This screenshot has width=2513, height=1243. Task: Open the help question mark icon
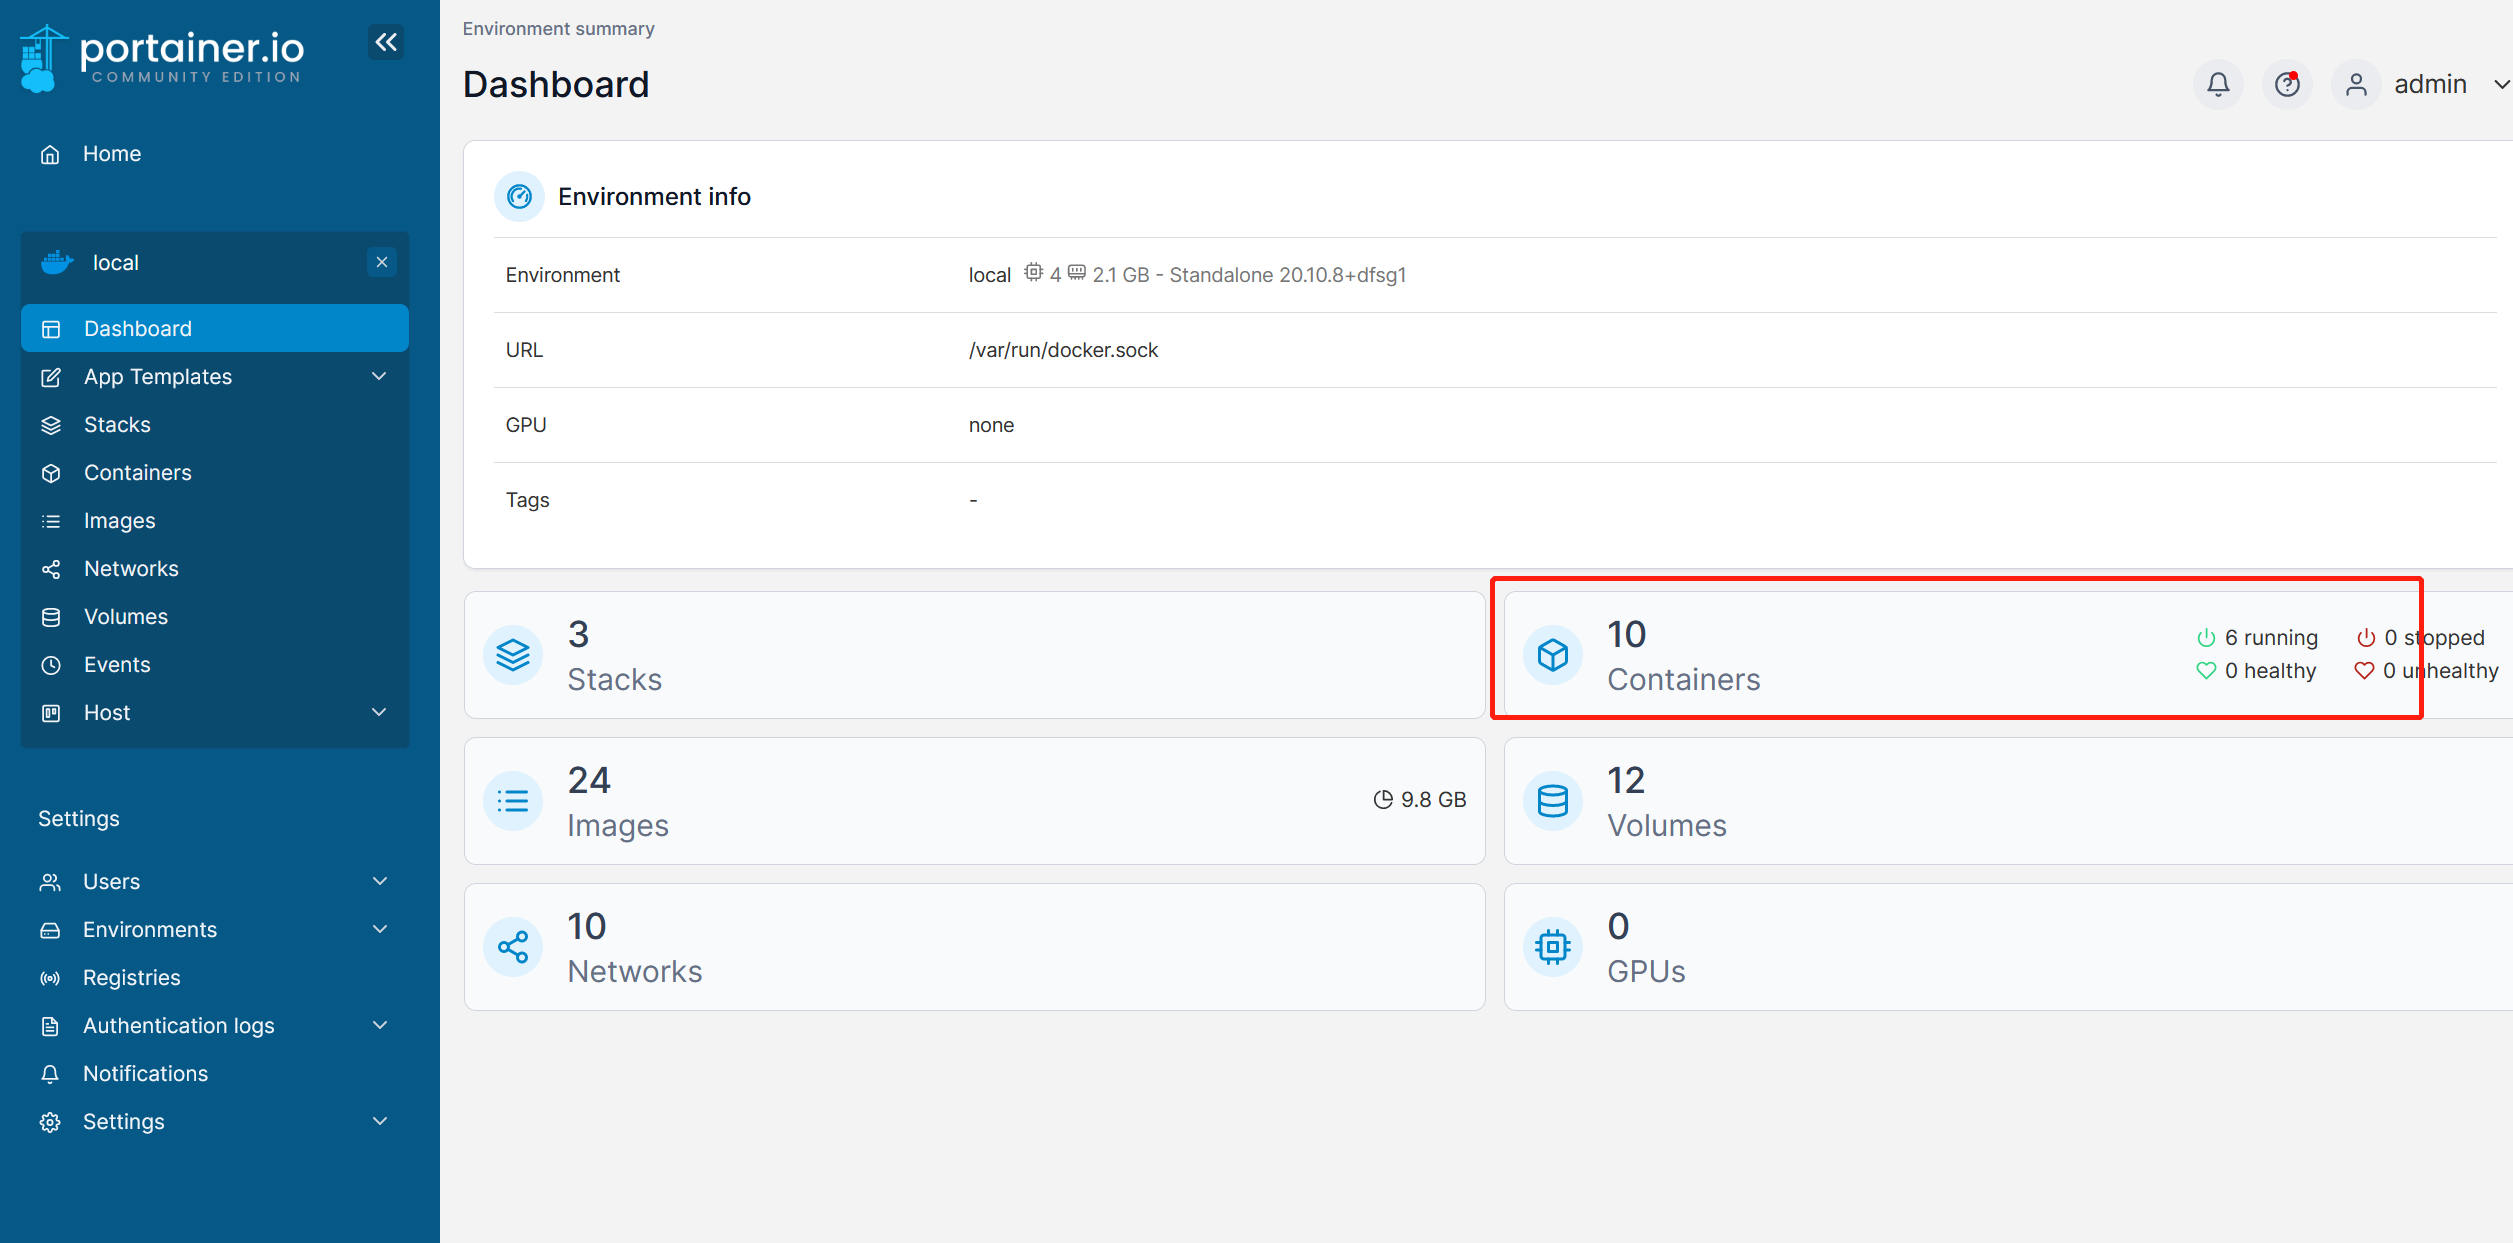pos(2286,84)
